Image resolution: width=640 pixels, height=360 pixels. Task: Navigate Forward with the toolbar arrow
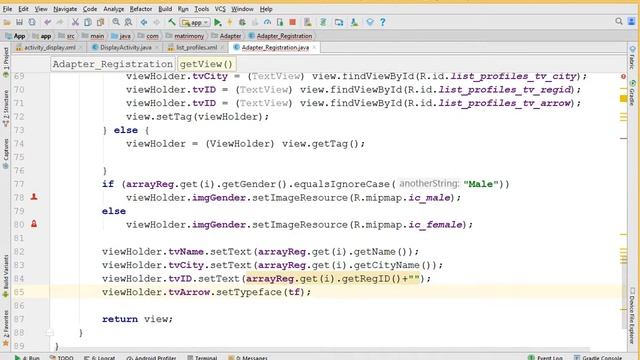click(156, 22)
